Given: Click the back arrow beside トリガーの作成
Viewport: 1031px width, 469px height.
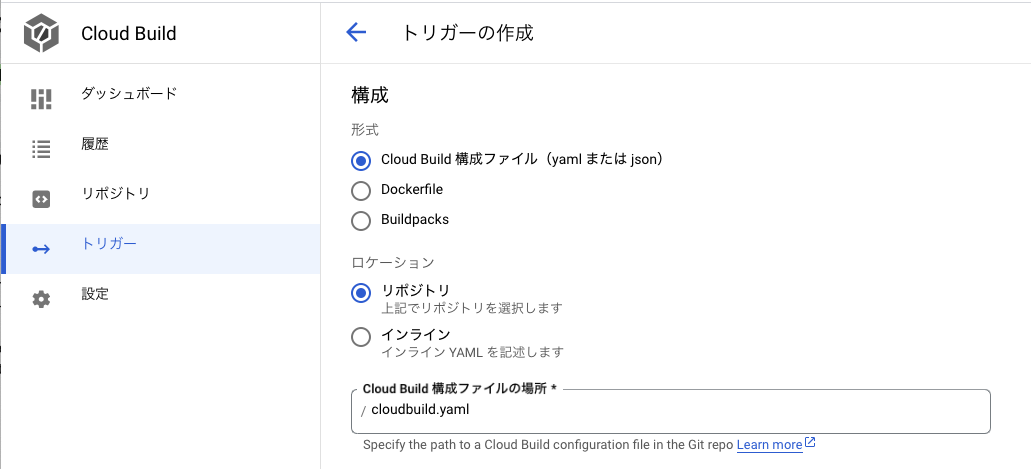Looking at the screenshot, I should [356, 33].
